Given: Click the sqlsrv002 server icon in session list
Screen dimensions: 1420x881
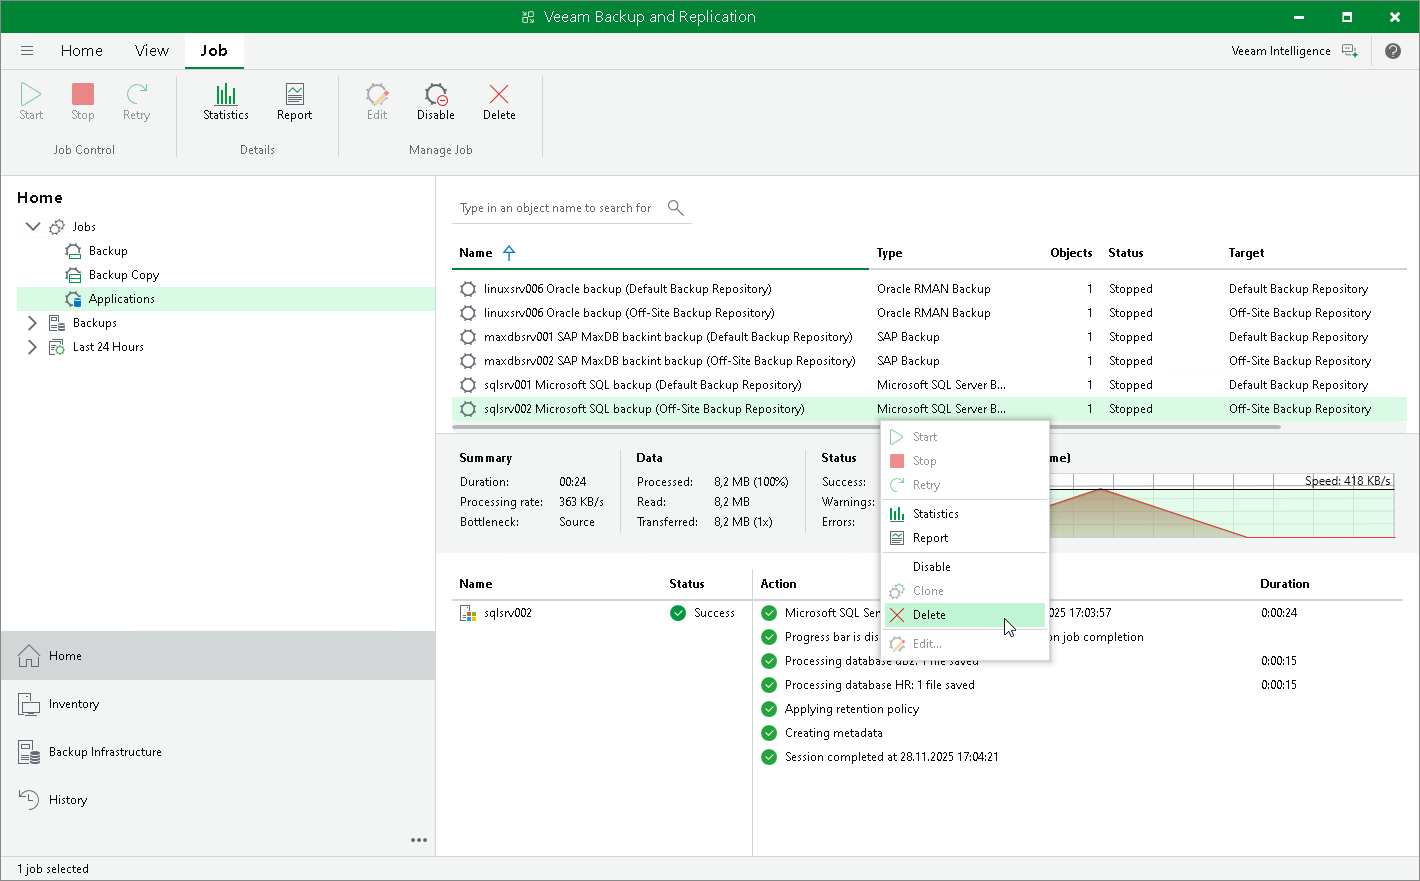Looking at the screenshot, I should click(x=468, y=613).
